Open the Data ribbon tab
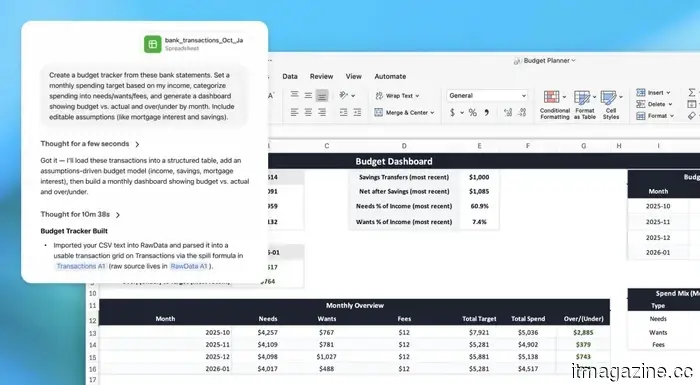Screen dimensions: 700x385 click(x=290, y=76)
